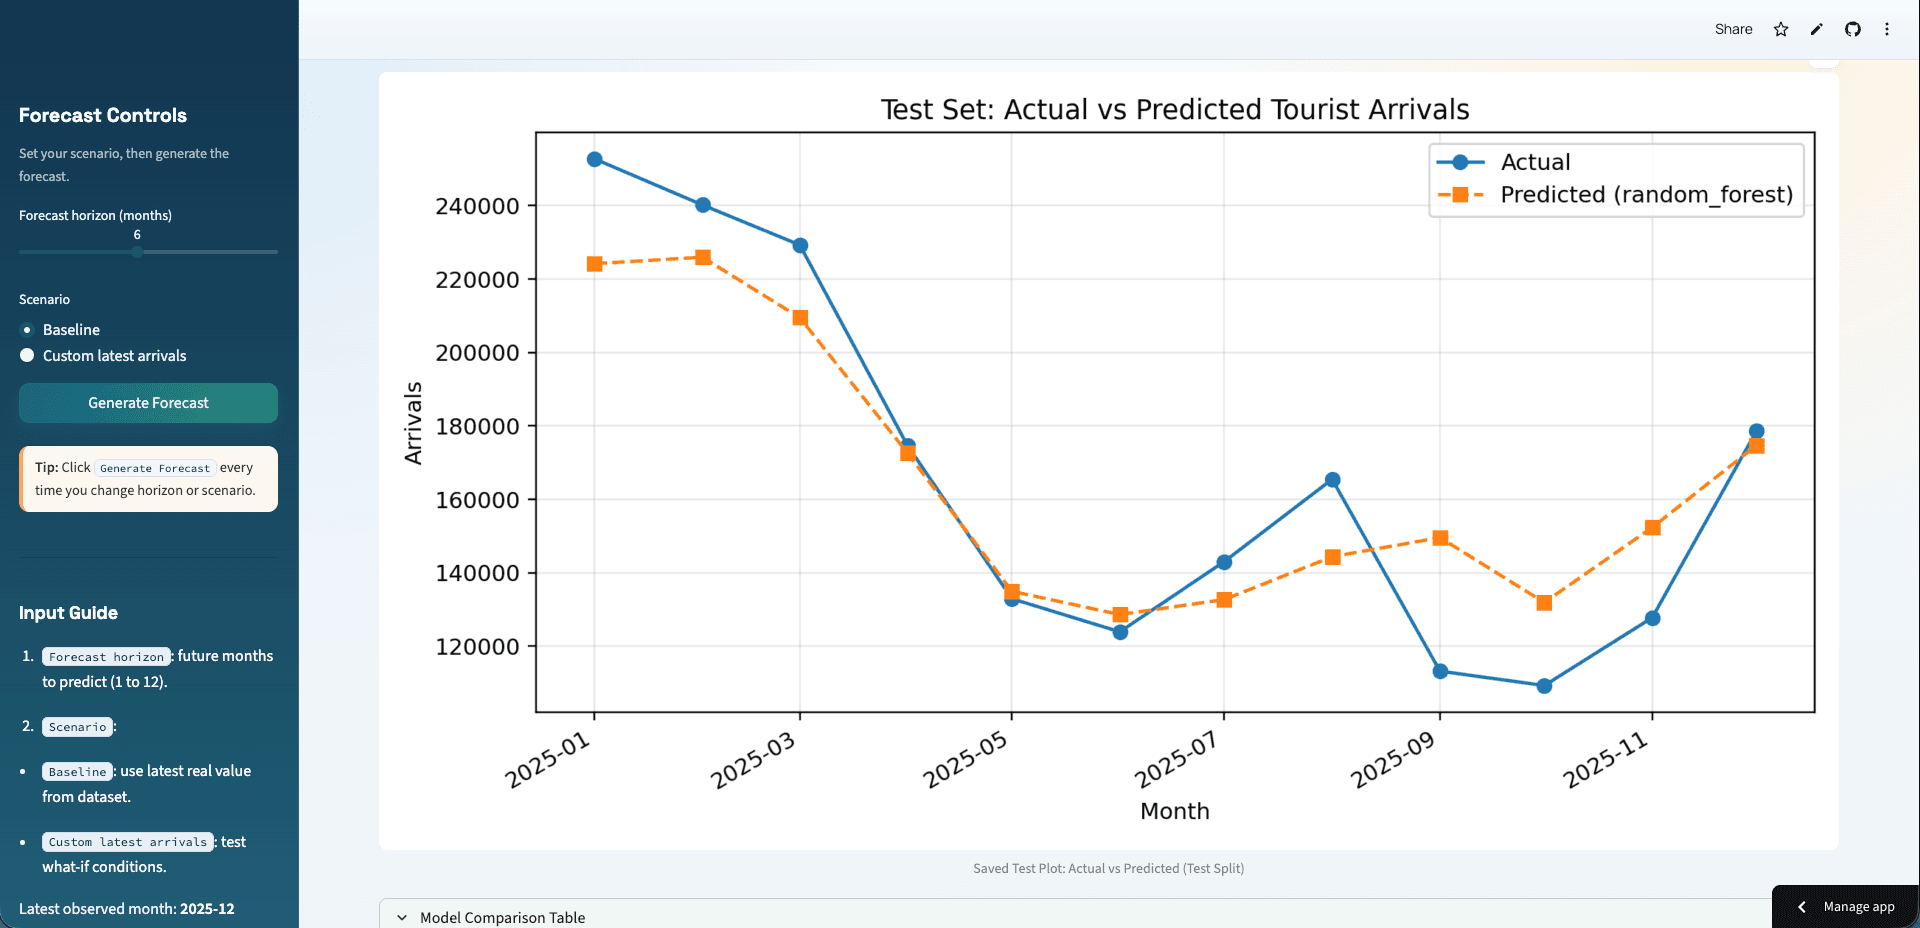1920x928 pixels.
Task: Open the Manage app panel
Action: pos(1845,907)
